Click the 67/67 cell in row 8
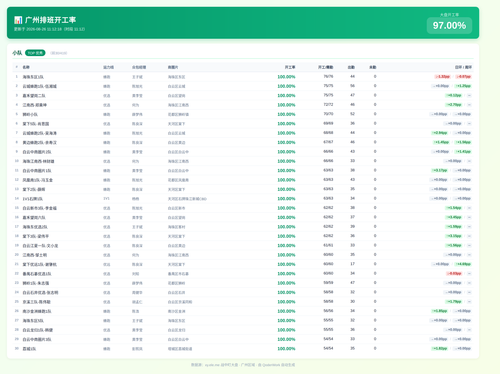The height and width of the screenshot is (374, 500). (x=328, y=142)
